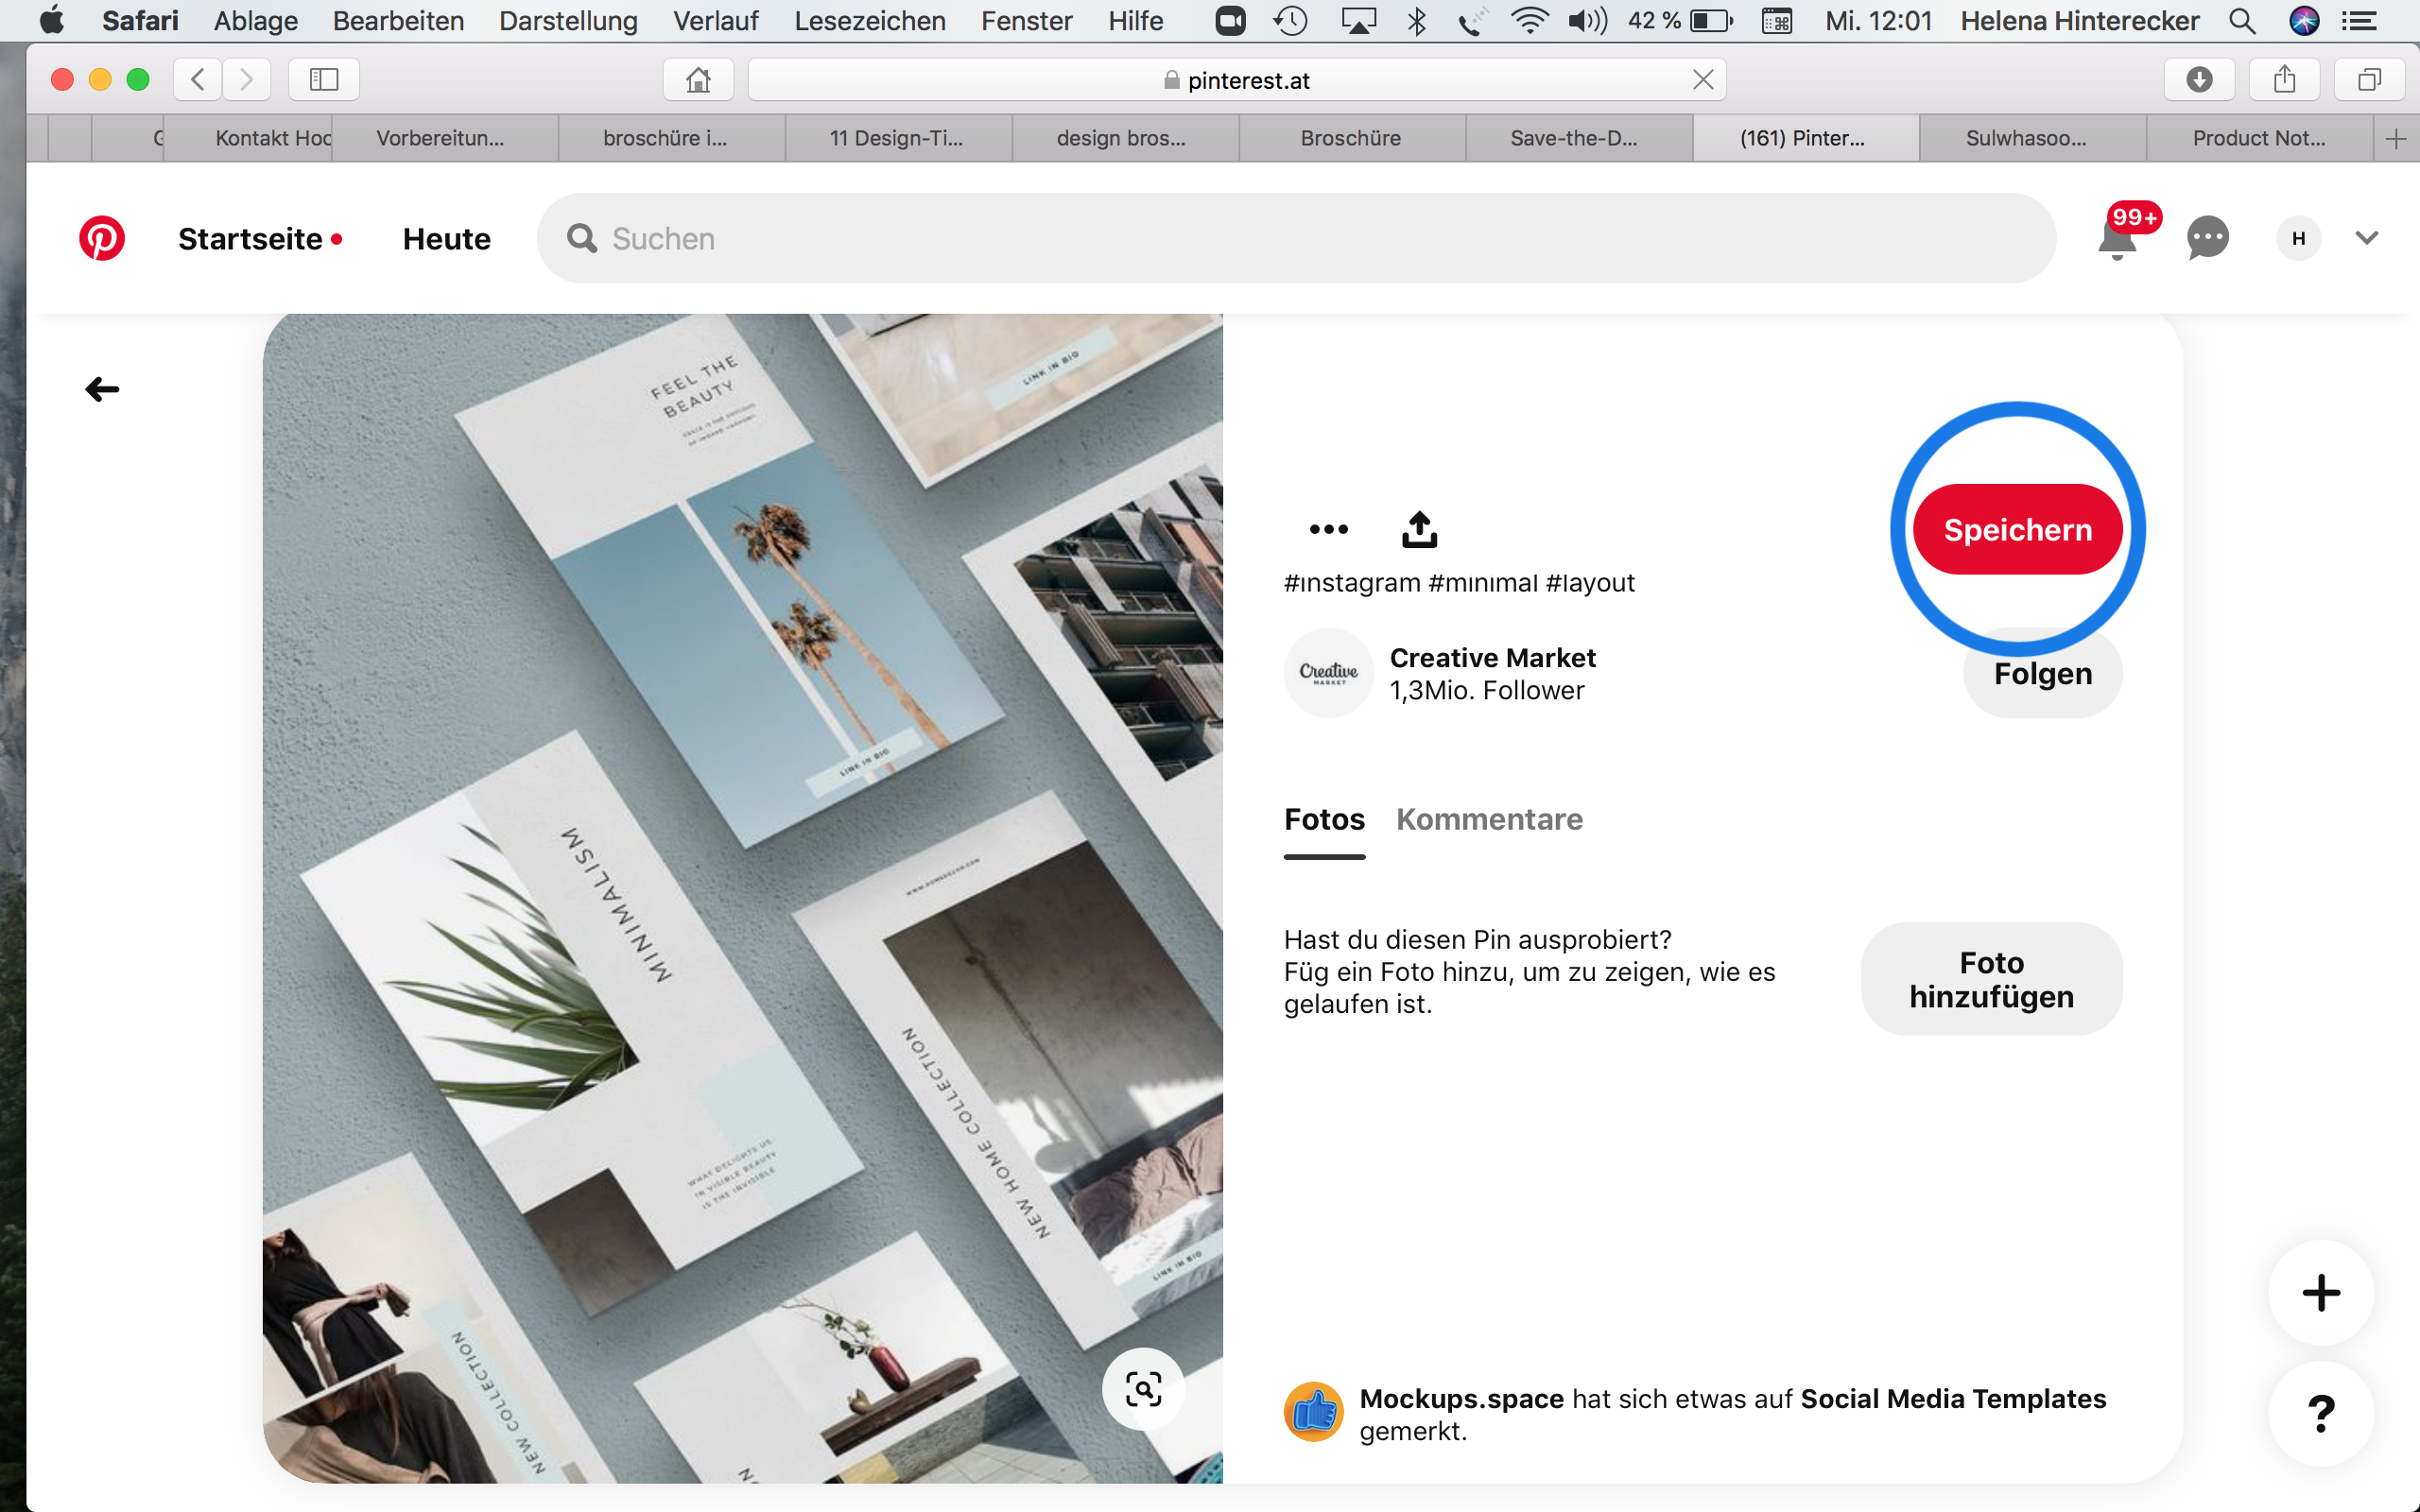
Task: Click the Pinterest logo icon
Action: [102, 239]
